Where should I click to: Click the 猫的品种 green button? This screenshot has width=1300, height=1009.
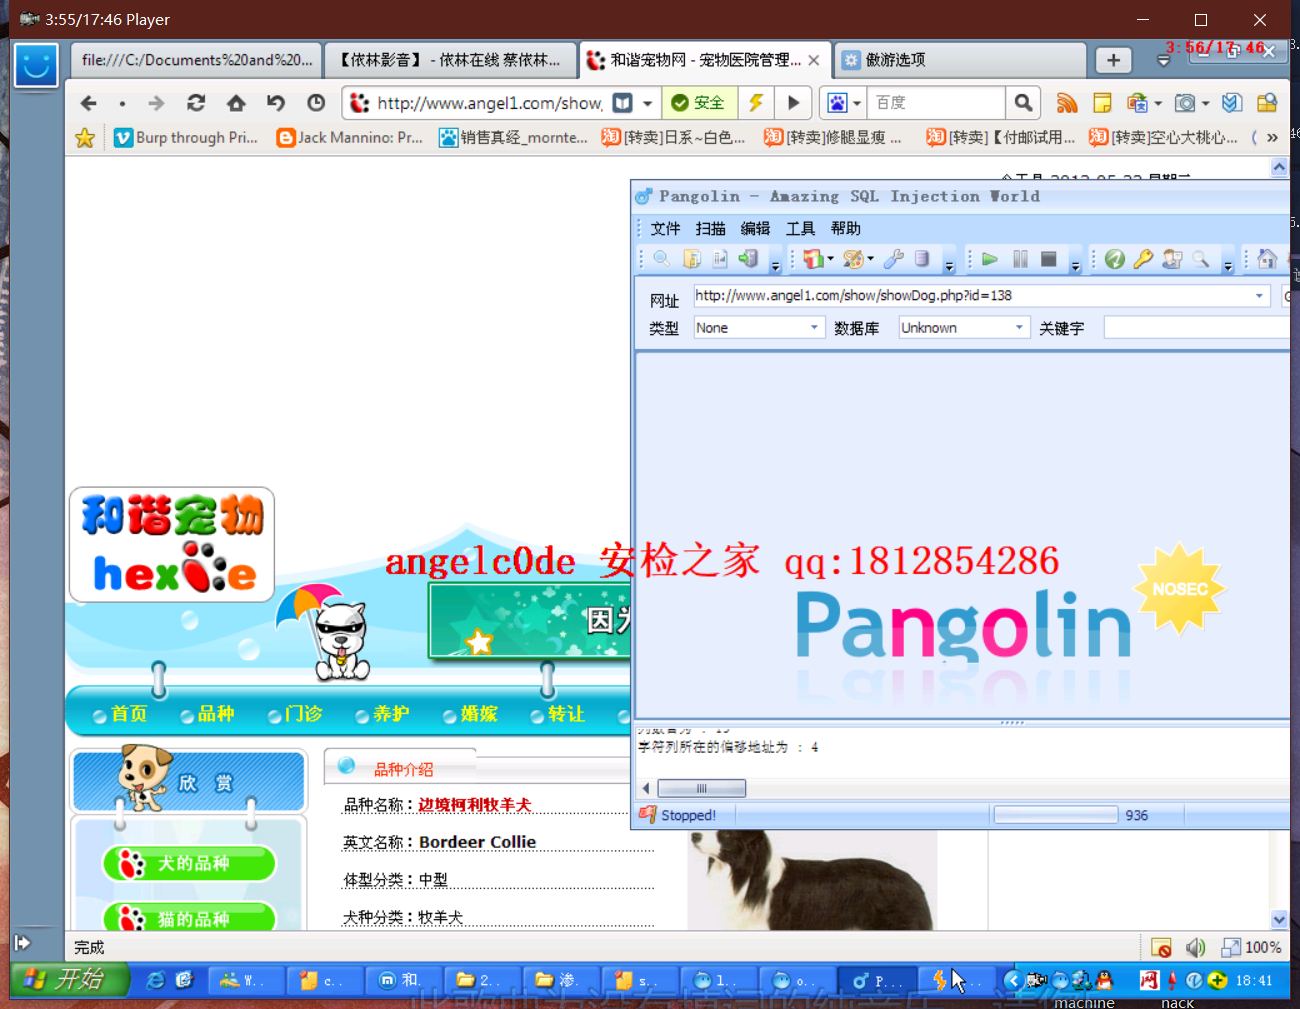[189, 917]
